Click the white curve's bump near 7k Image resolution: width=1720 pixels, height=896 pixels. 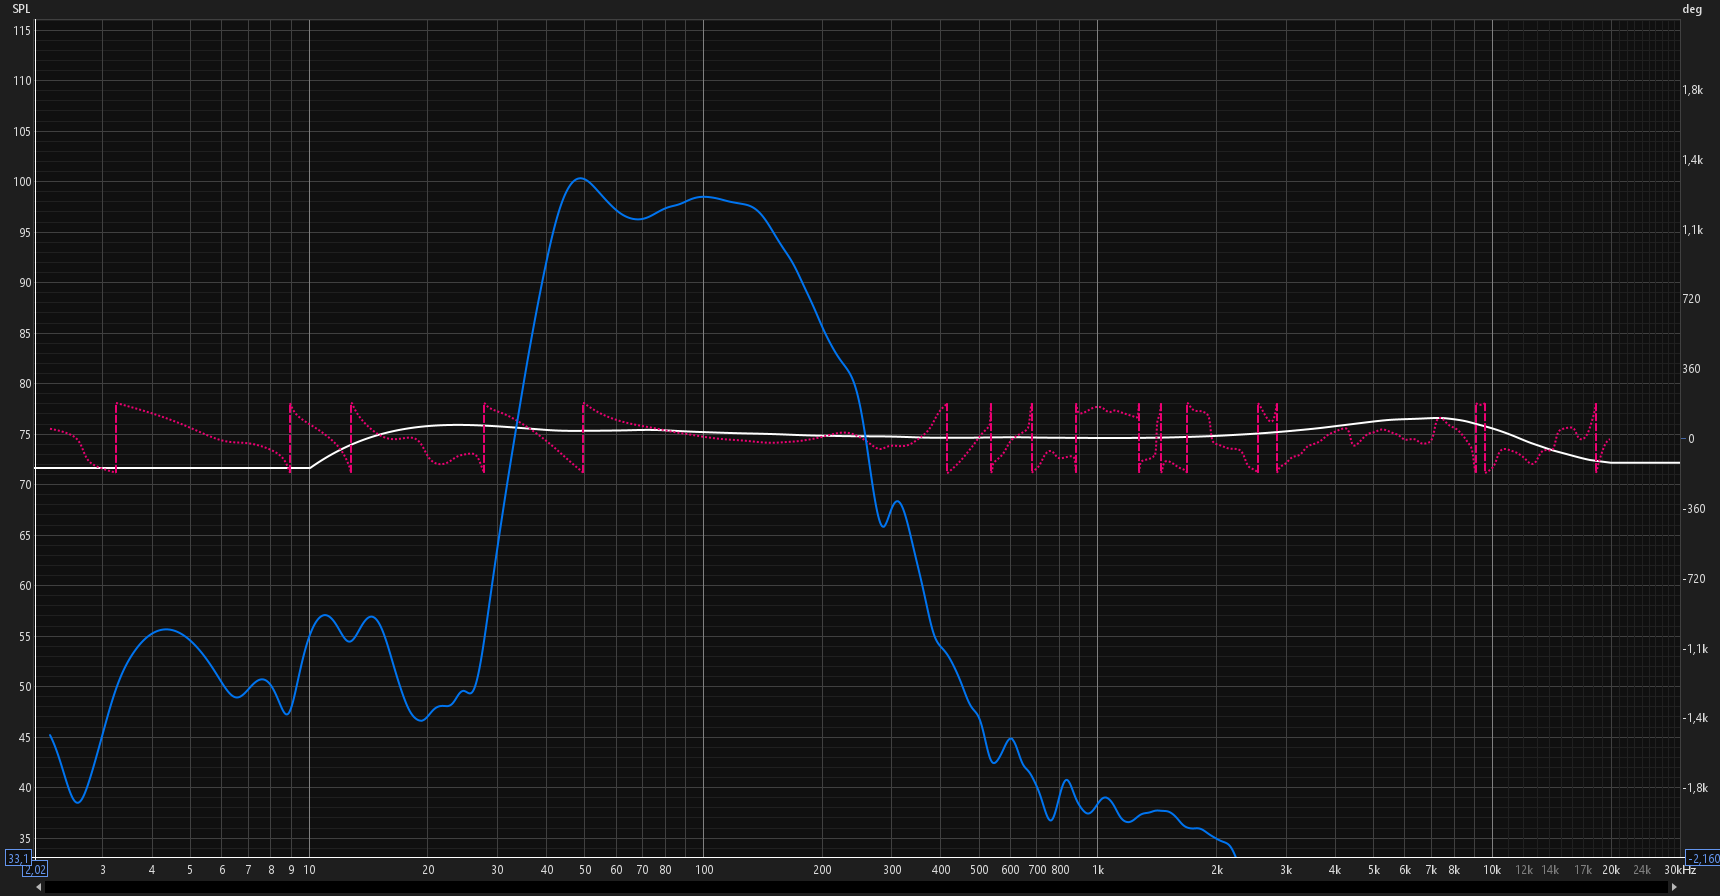point(1438,418)
